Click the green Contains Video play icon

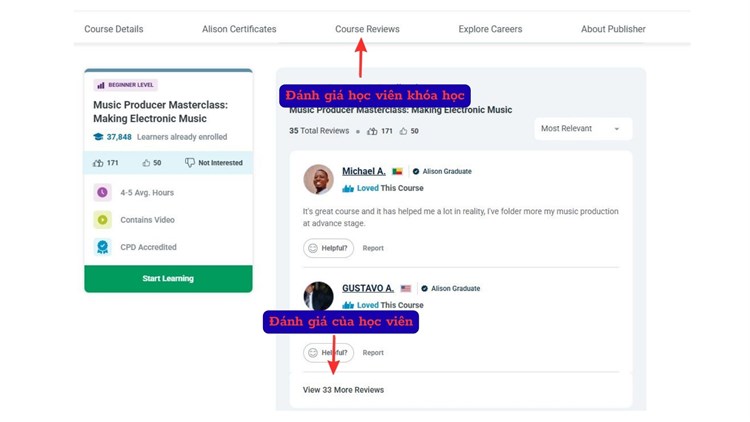(102, 219)
